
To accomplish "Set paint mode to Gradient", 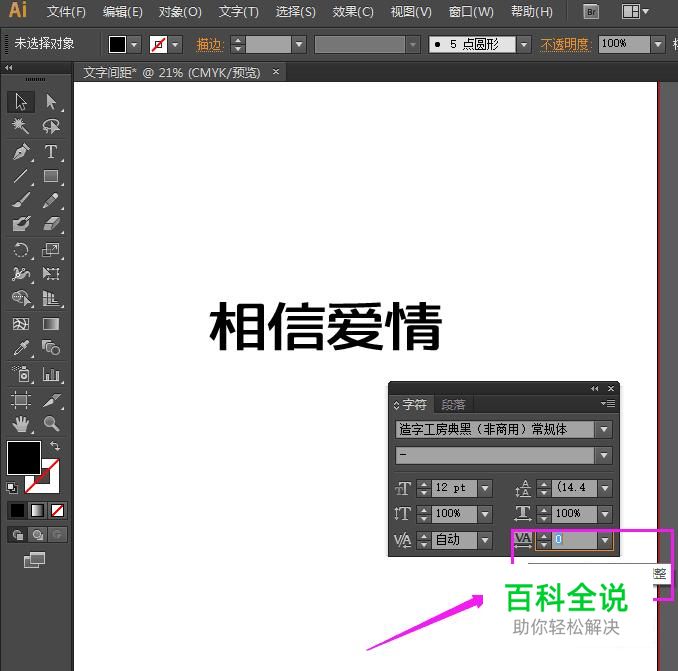I will point(37,511).
